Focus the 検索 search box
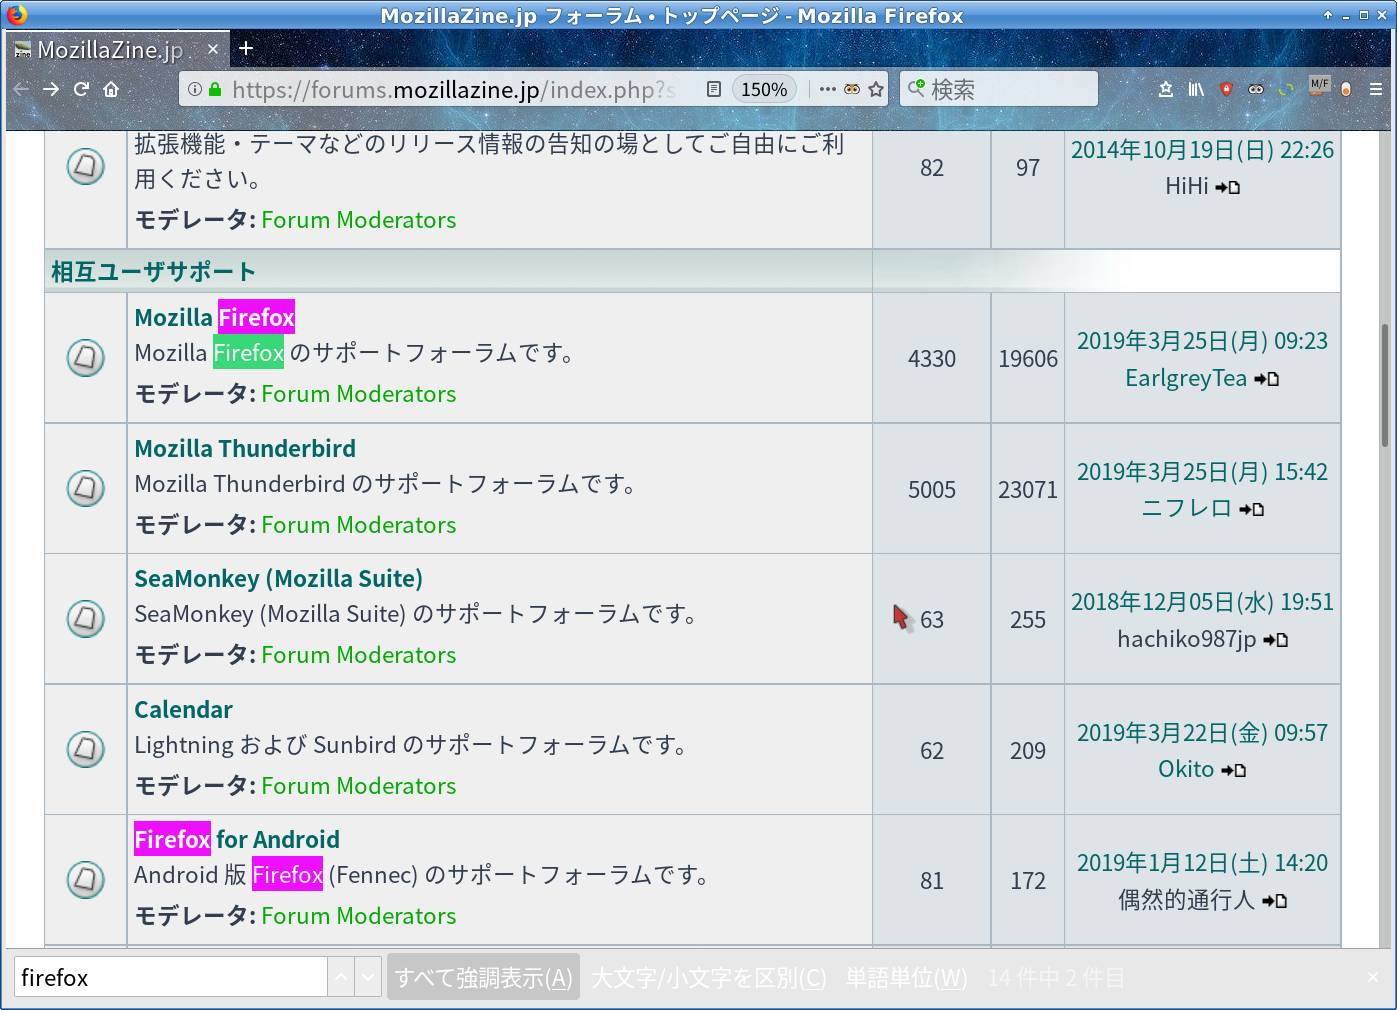Image resolution: width=1397 pixels, height=1010 pixels. (998, 89)
